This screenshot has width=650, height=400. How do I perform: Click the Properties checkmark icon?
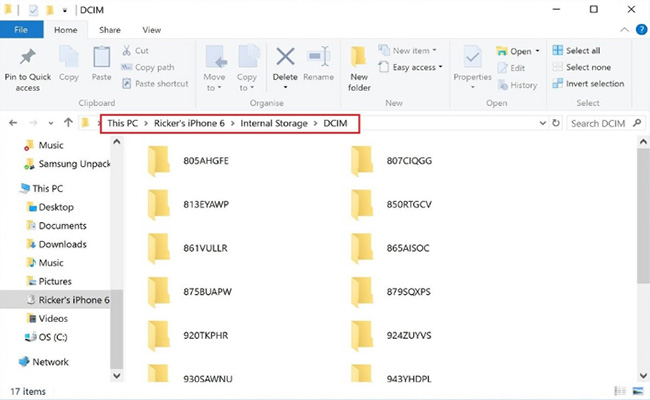472,58
